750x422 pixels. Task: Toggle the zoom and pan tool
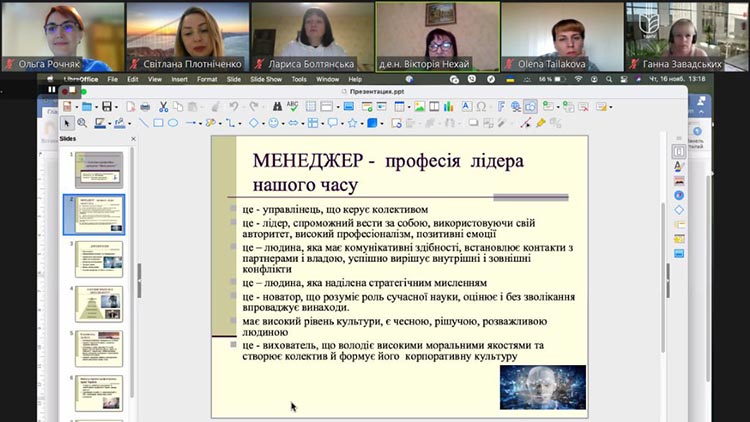coord(82,123)
